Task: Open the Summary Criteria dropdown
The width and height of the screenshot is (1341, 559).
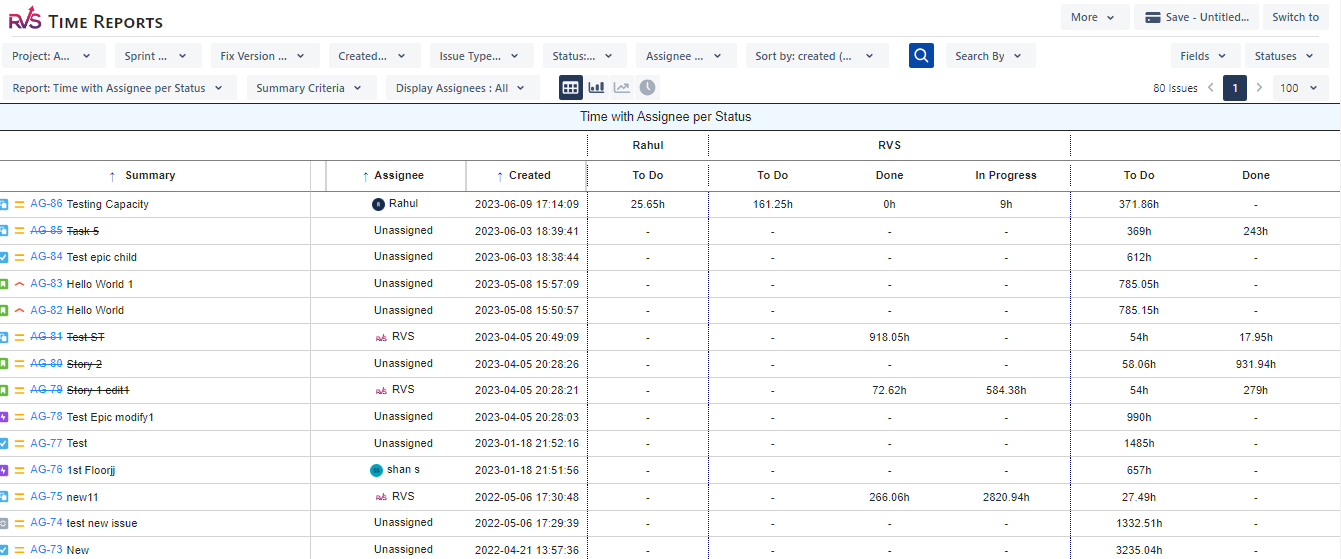Action: pos(311,88)
